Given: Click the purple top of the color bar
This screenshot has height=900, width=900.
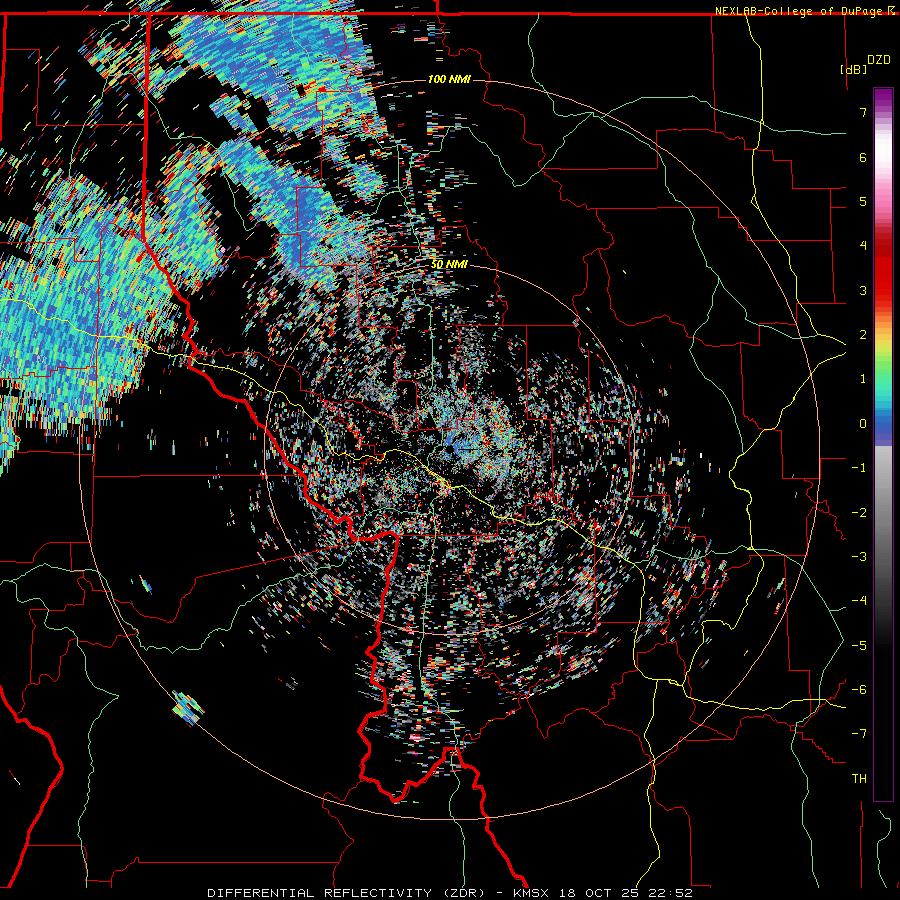Looking at the screenshot, I should pyautogui.click(x=883, y=98).
